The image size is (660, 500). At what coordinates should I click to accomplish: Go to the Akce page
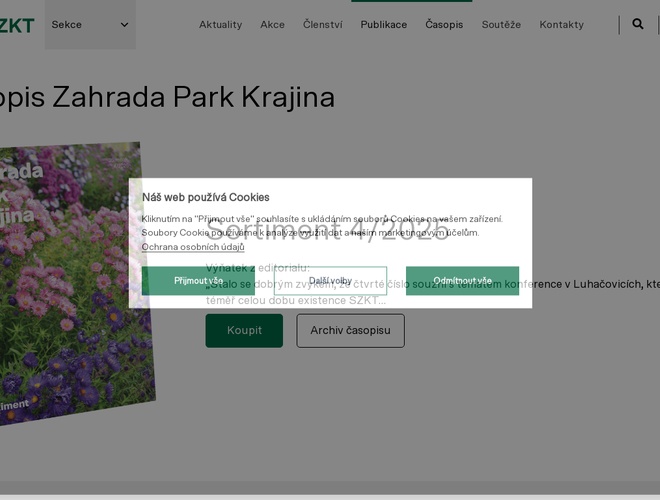tap(272, 25)
